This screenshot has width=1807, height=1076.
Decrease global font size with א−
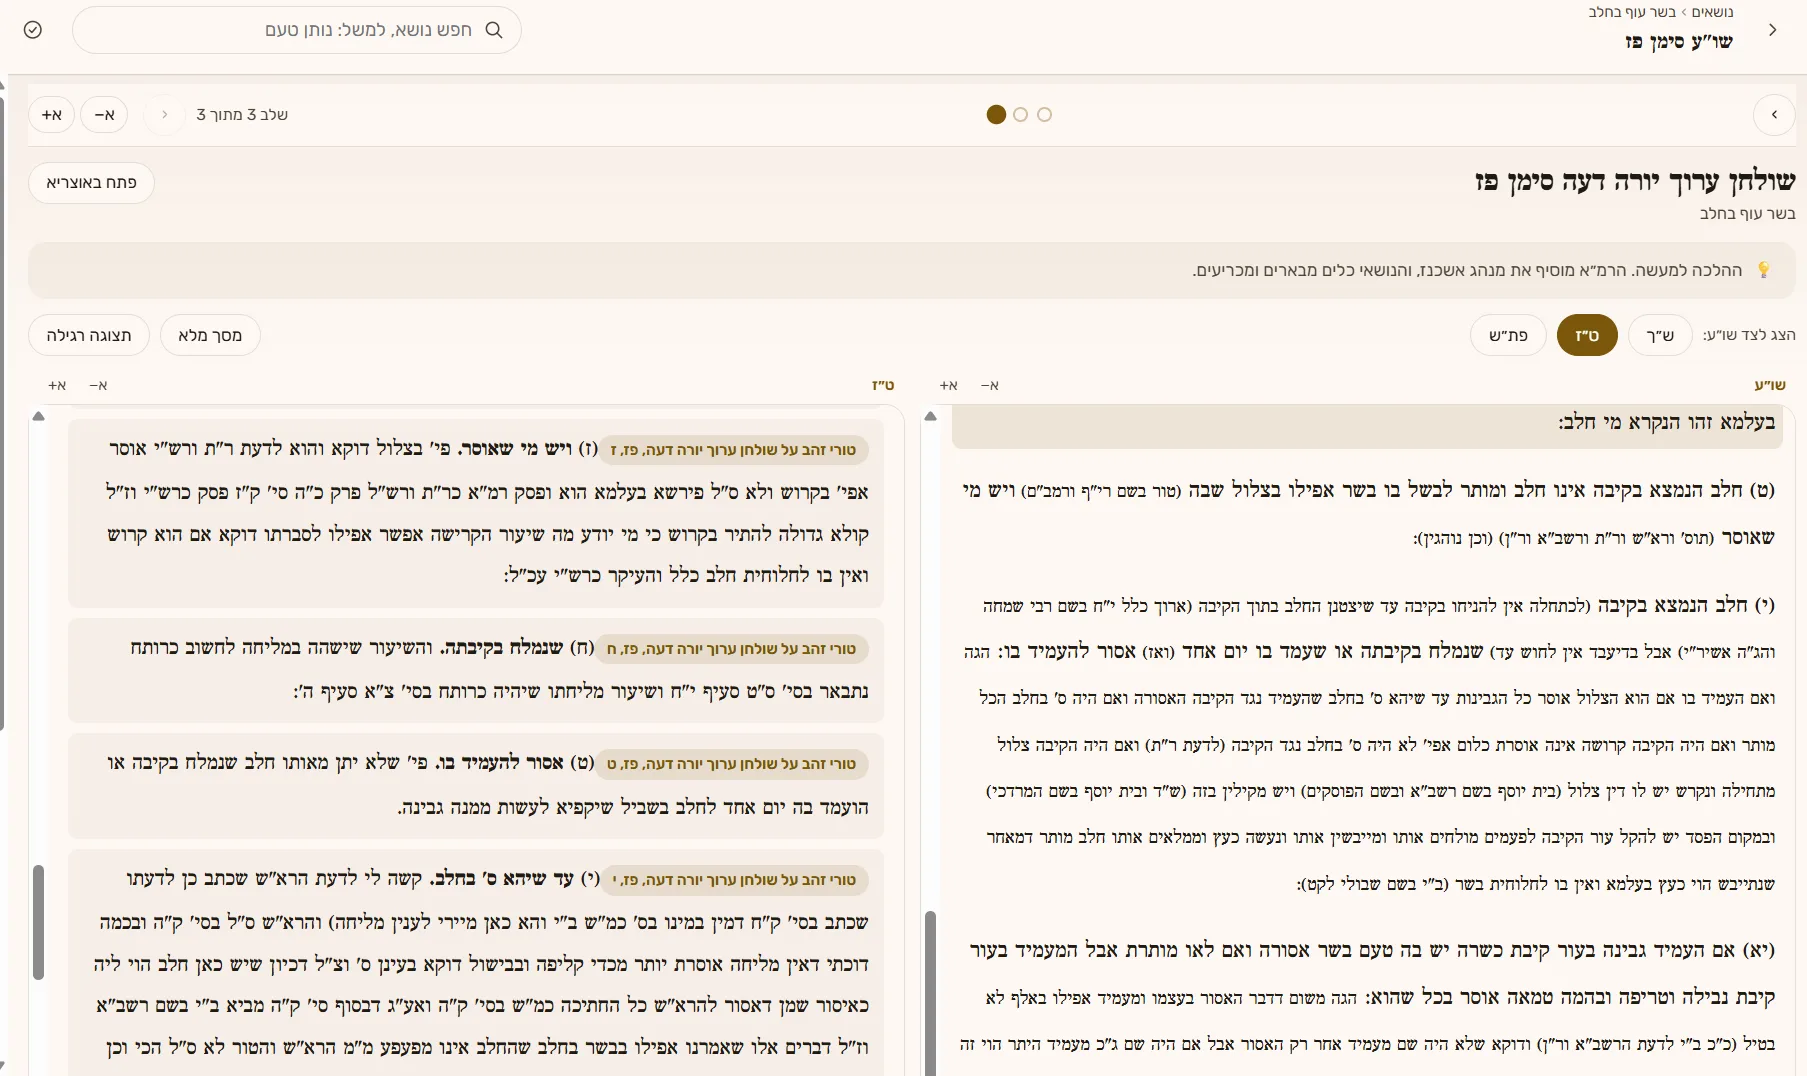tap(104, 115)
